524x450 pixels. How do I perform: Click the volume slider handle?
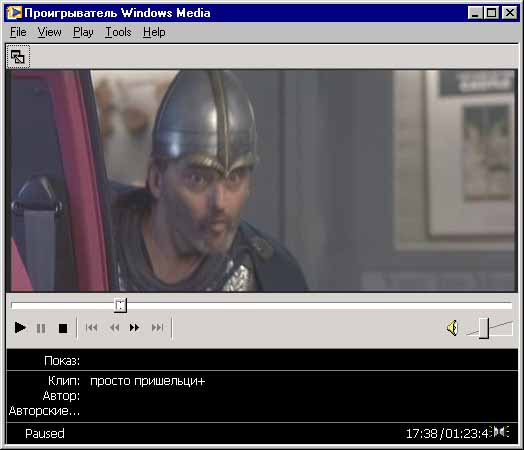pos(484,328)
